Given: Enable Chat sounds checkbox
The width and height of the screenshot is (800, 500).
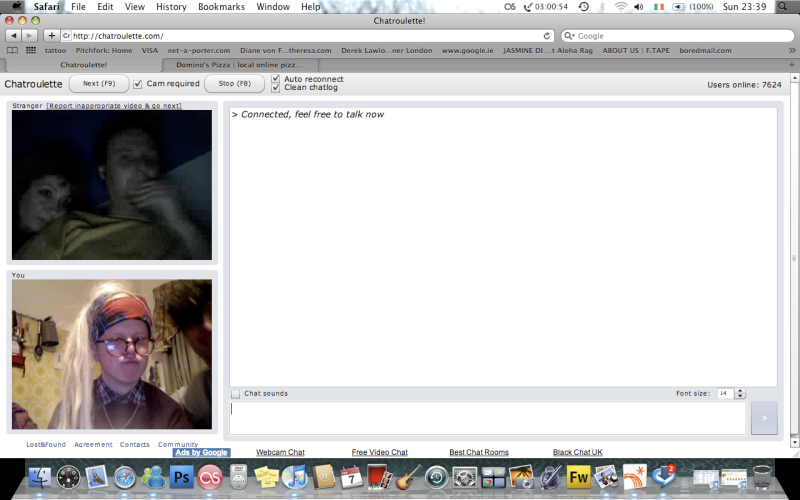Looking at the screenshot, I should coord(235,394).
